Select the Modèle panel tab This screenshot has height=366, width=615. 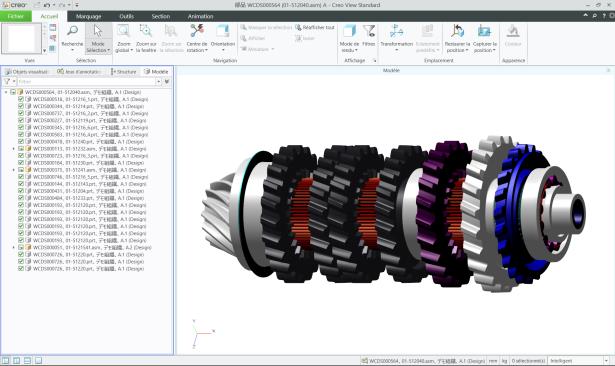[156, 71]
